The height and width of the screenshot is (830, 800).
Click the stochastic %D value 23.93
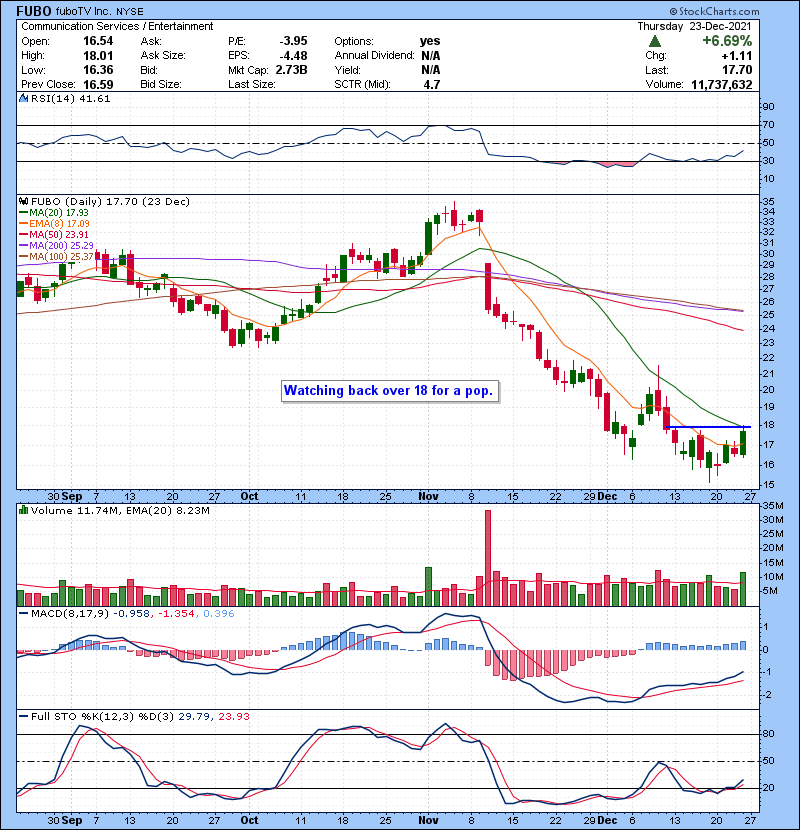pos(233,716)
